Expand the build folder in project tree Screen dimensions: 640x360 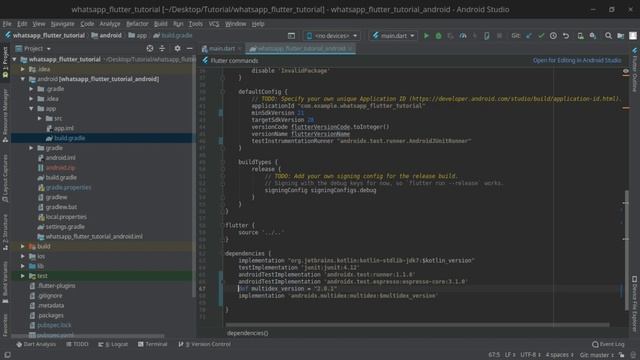click(x=23, y=247)
